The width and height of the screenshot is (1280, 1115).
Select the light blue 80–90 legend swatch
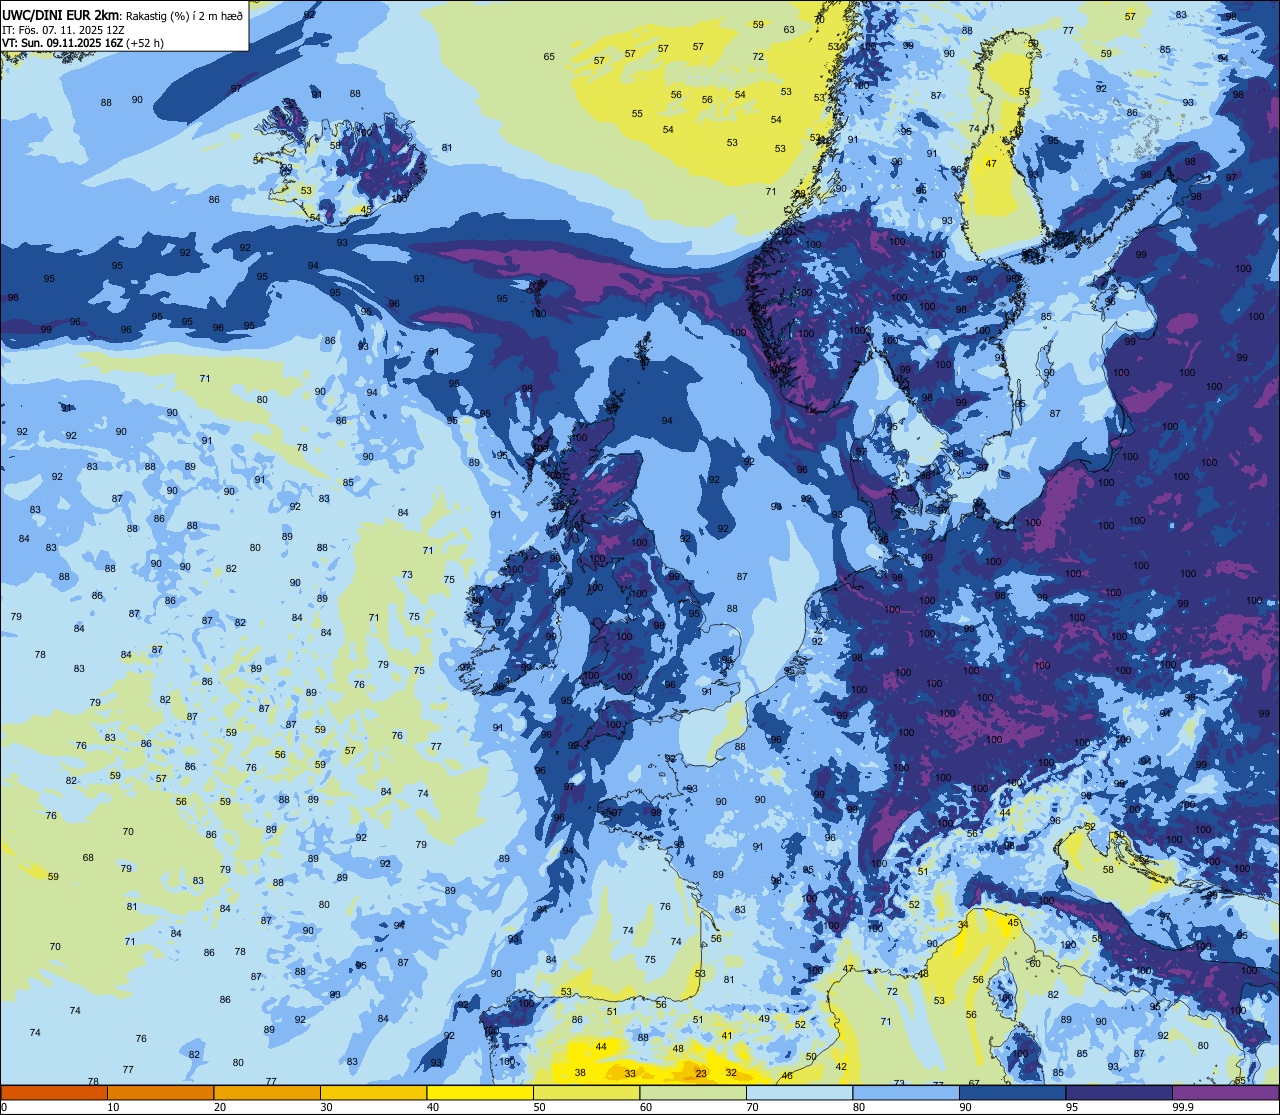coord(906,1092)
